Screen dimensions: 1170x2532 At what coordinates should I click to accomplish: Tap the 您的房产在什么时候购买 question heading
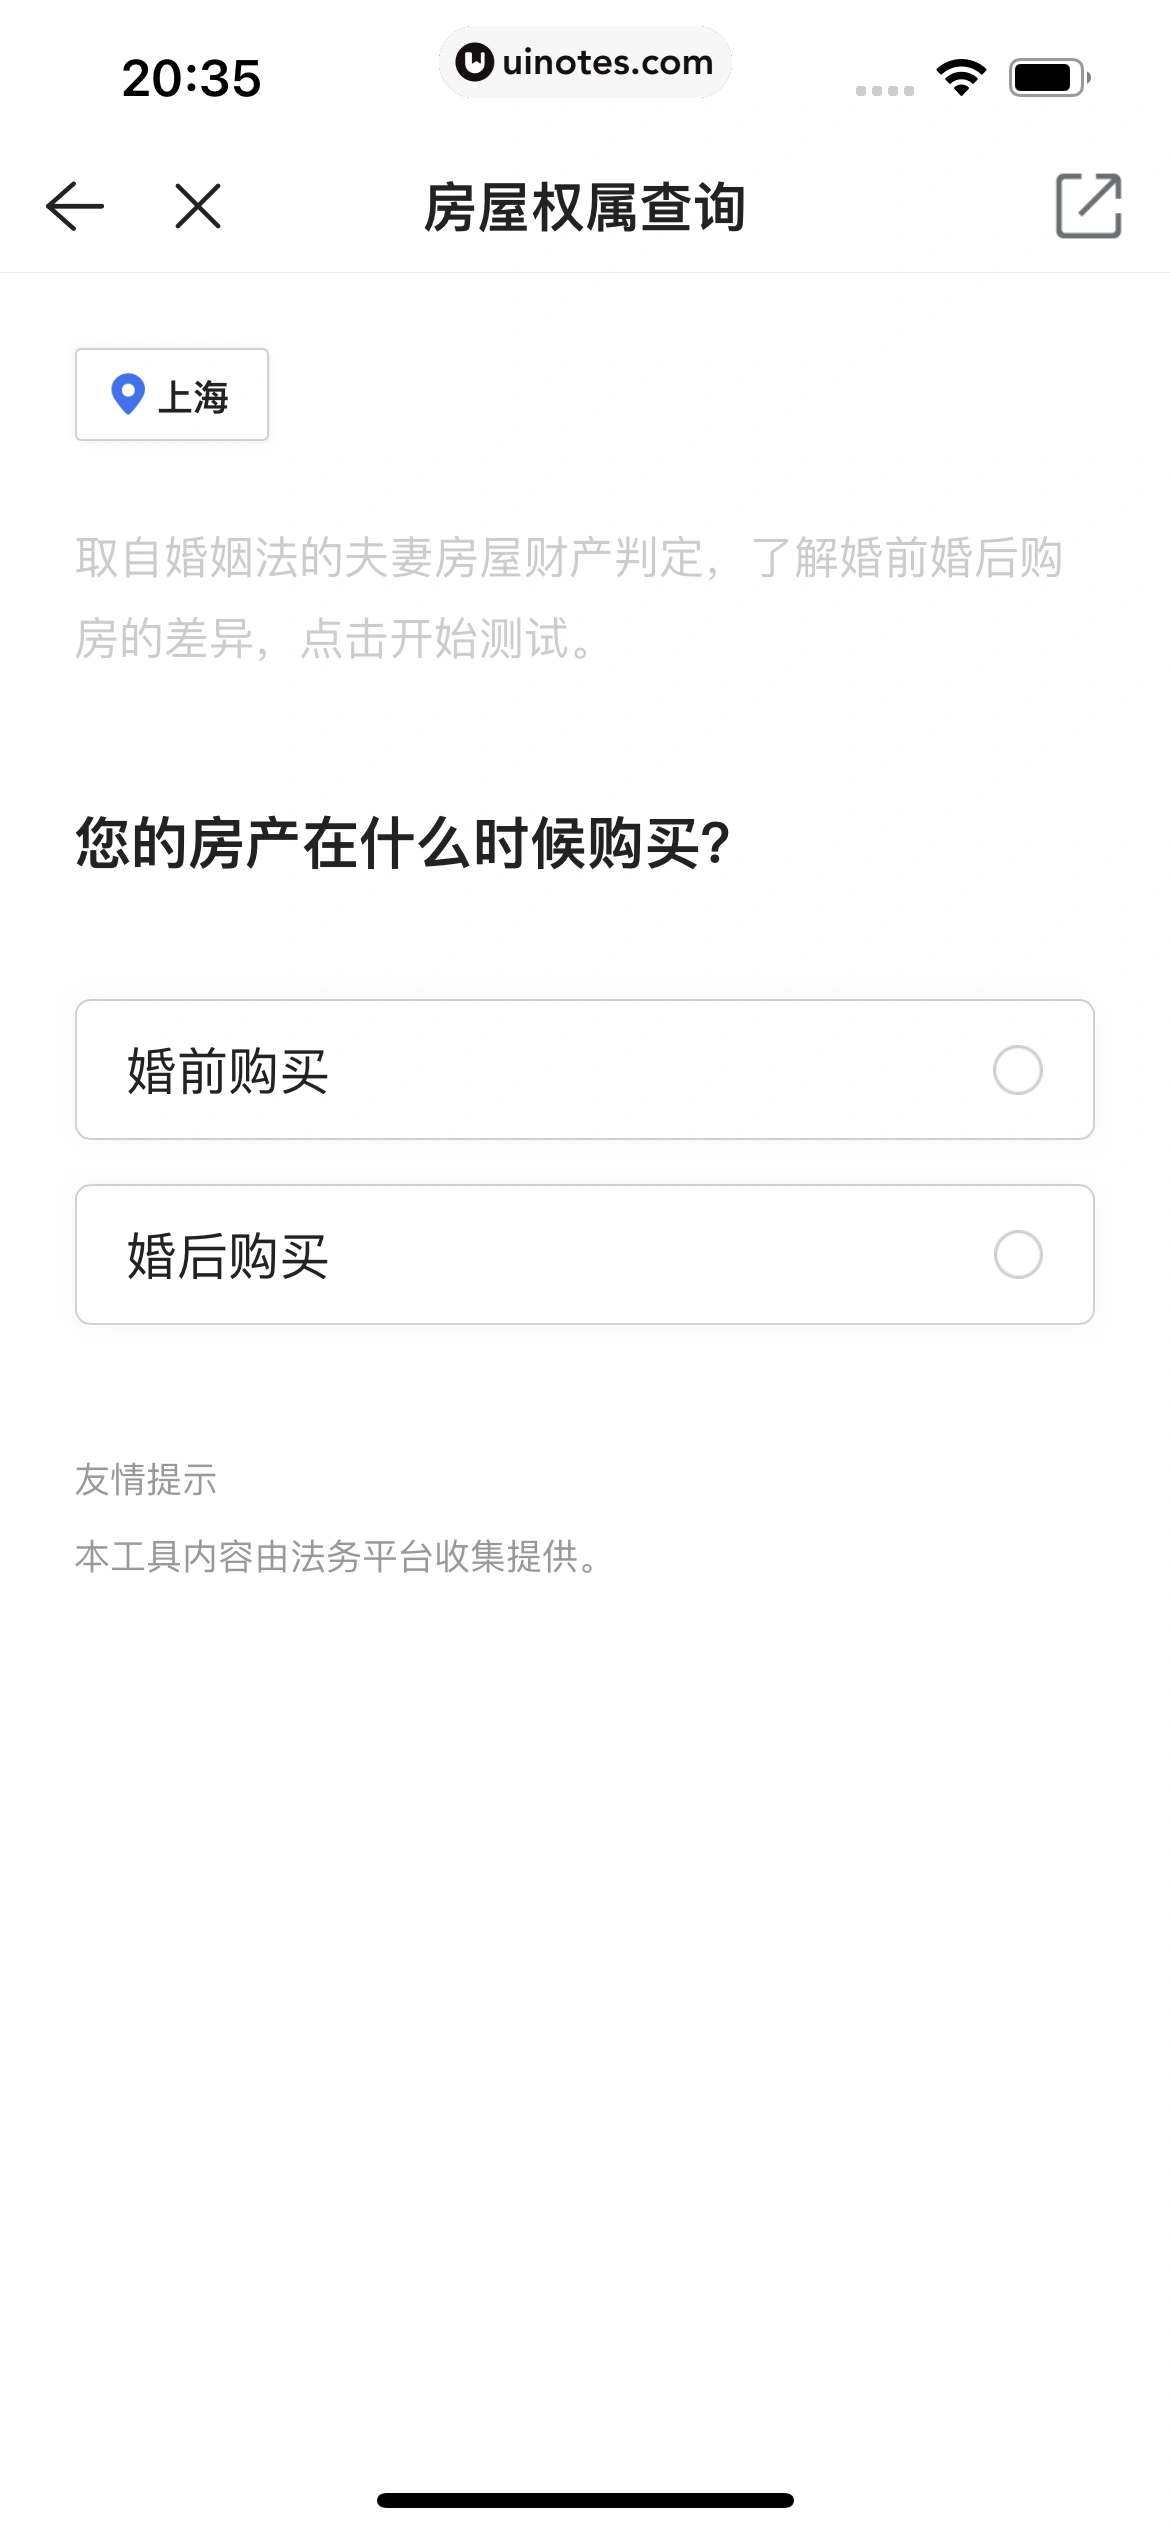coord(402,843)
